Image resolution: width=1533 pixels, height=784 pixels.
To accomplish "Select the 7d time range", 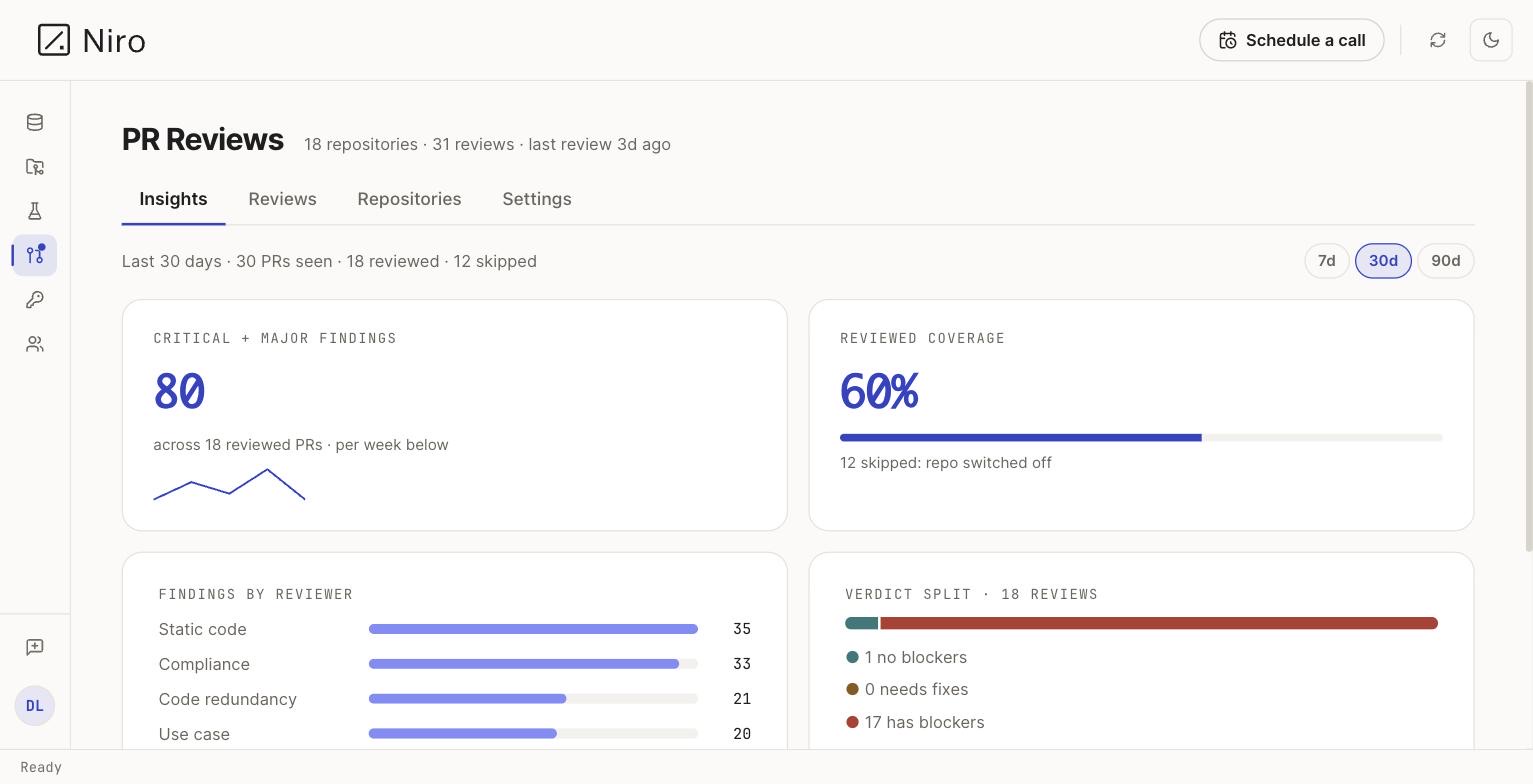I will click(1327, 261).
